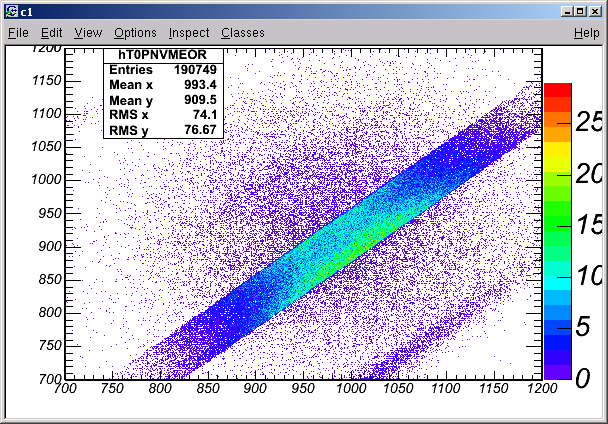This screenshot has height=424, width=608.
Task: Click the c1 window title text
Action: [x=26, y=12]
